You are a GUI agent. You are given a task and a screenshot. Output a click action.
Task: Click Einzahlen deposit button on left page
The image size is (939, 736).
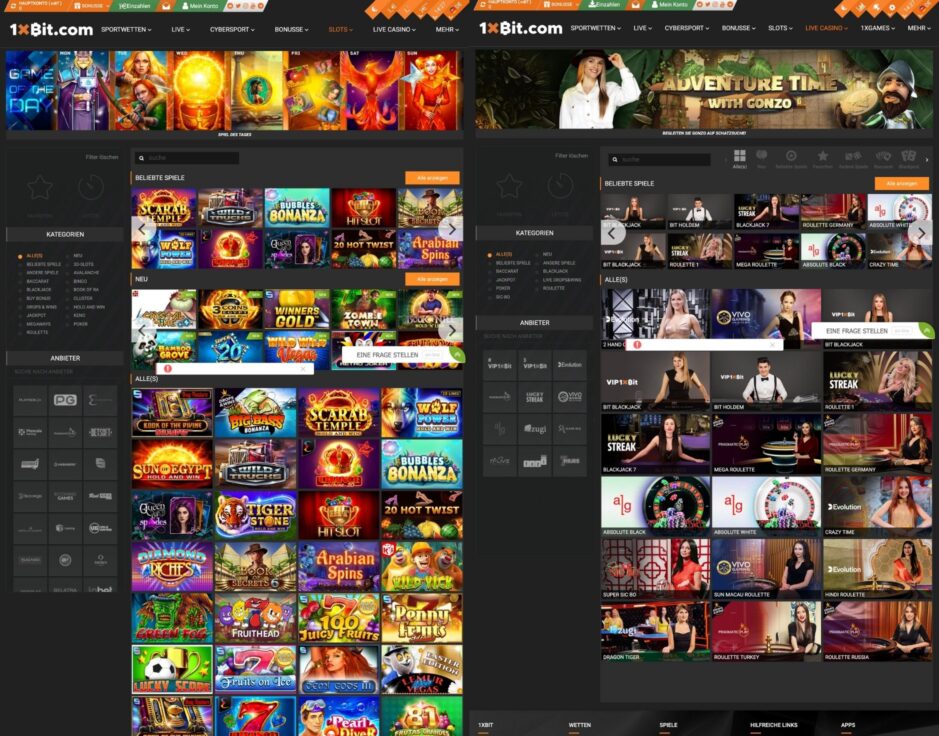[135, 5]
